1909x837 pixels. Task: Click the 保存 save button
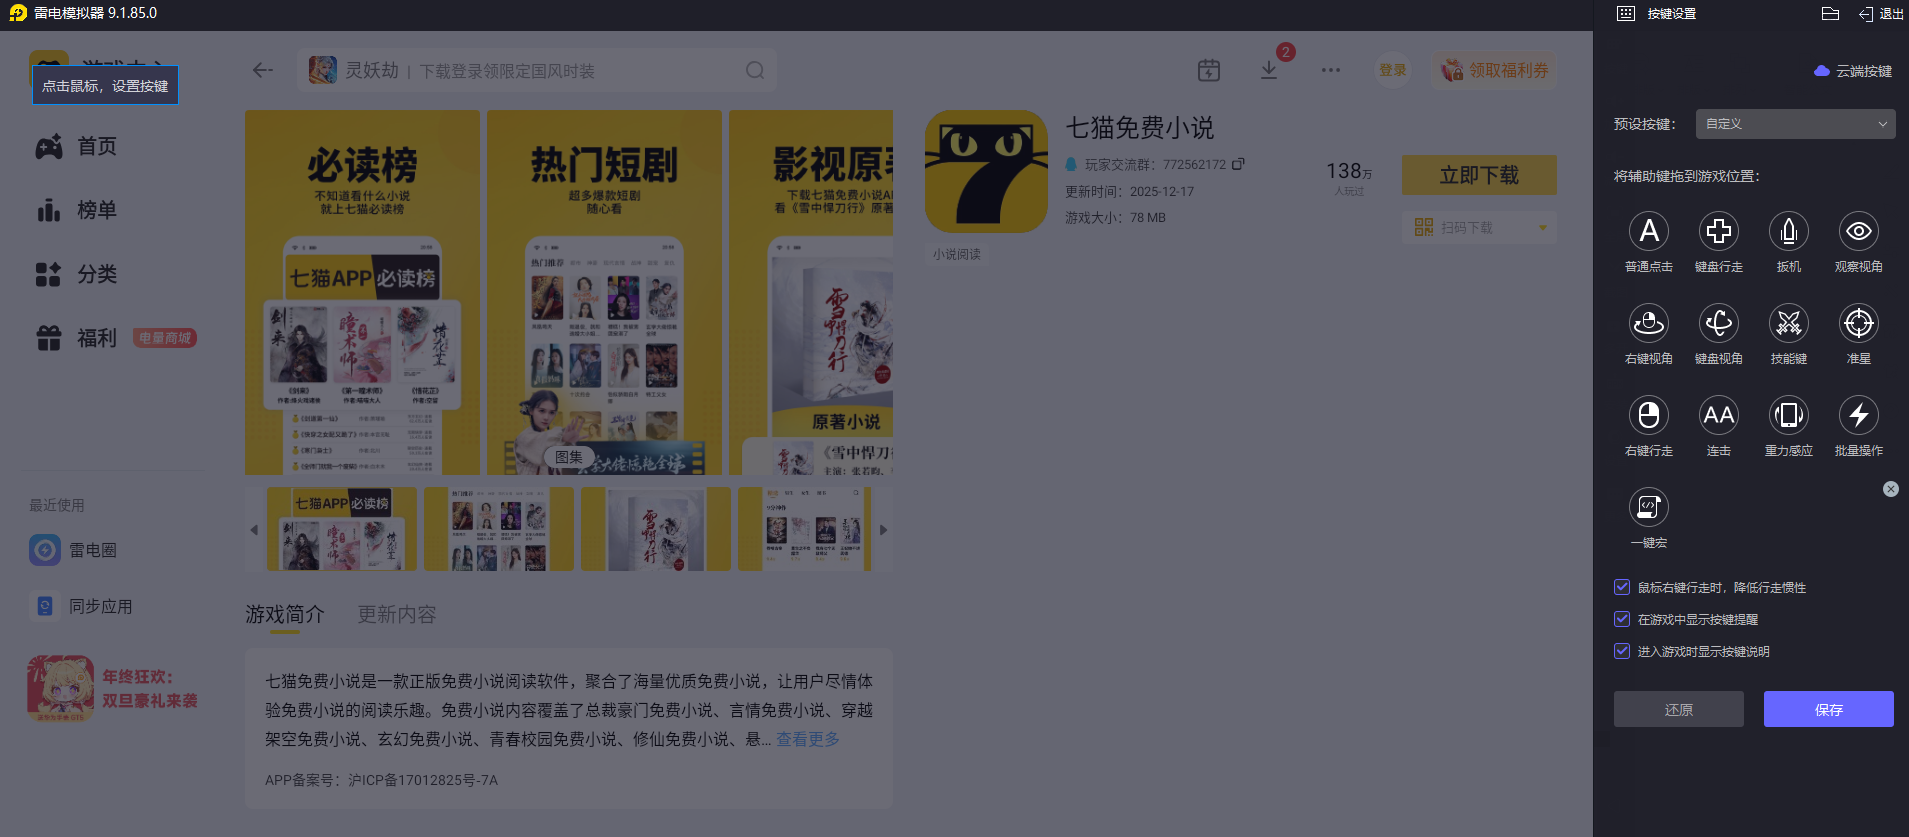pos(1829,709)
